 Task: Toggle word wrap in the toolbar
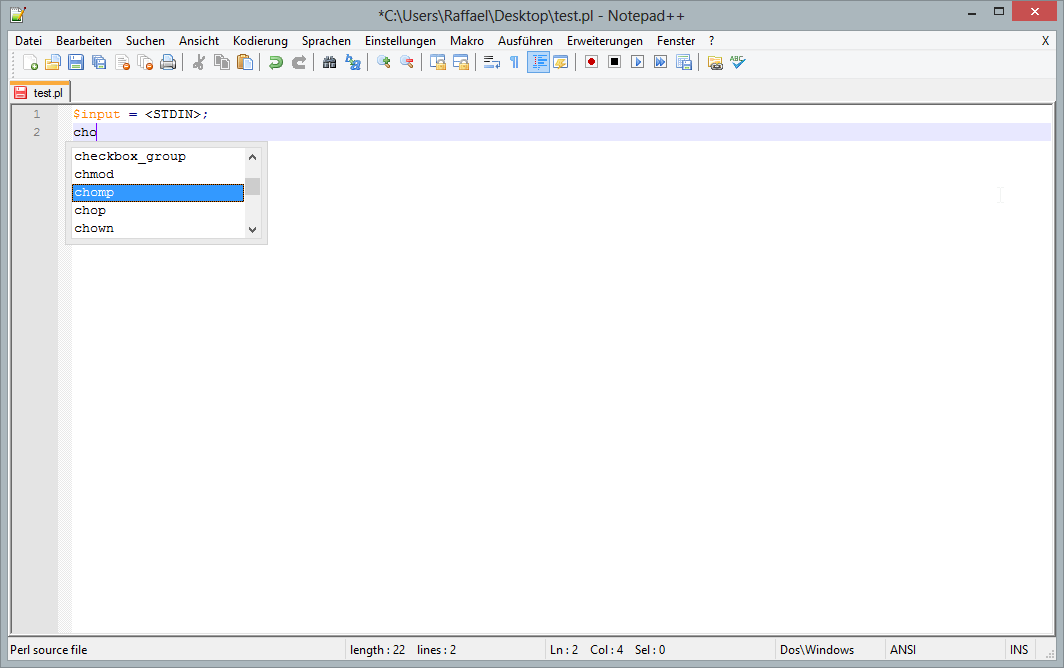[490, 62]
